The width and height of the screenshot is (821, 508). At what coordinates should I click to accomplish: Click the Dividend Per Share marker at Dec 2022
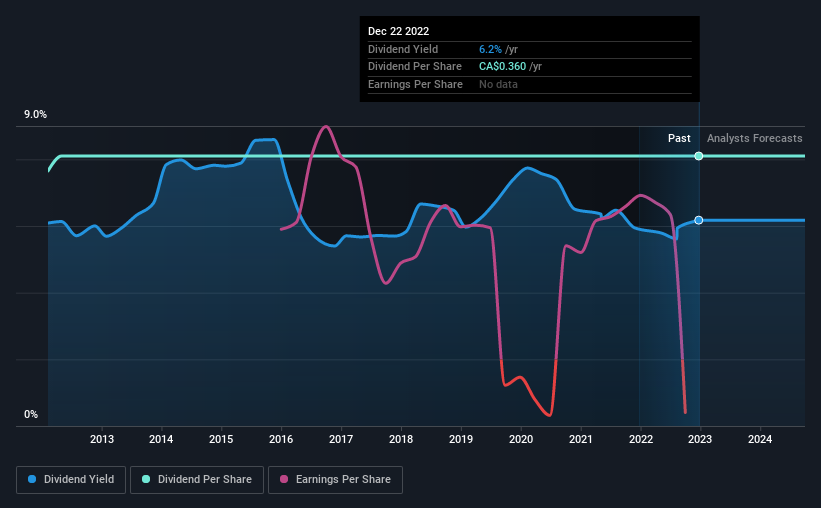(698, 156)
